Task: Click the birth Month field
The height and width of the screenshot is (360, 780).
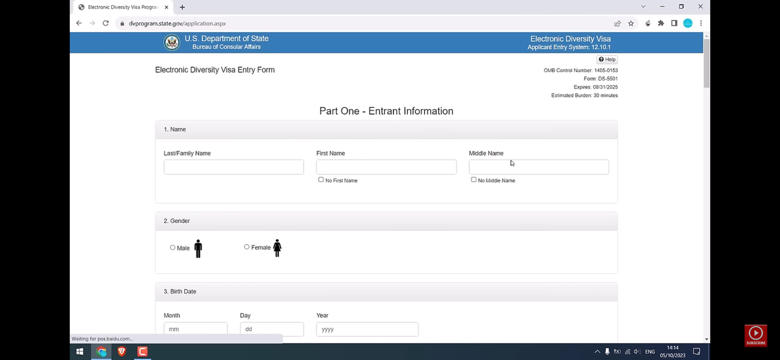Action: point(195,329)
